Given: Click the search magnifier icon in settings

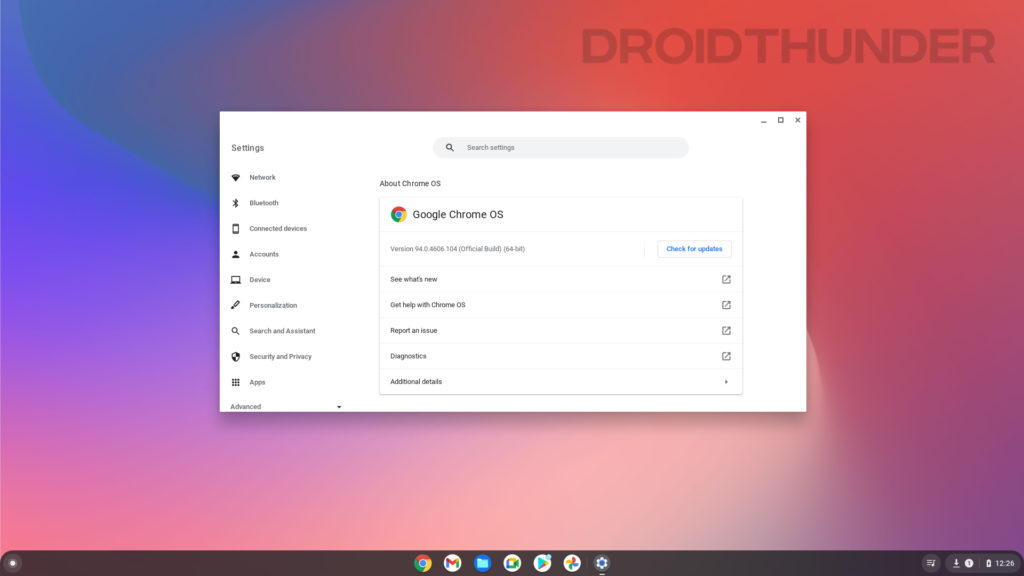Looking at the screenshot, I should click(x=450, y=148).
